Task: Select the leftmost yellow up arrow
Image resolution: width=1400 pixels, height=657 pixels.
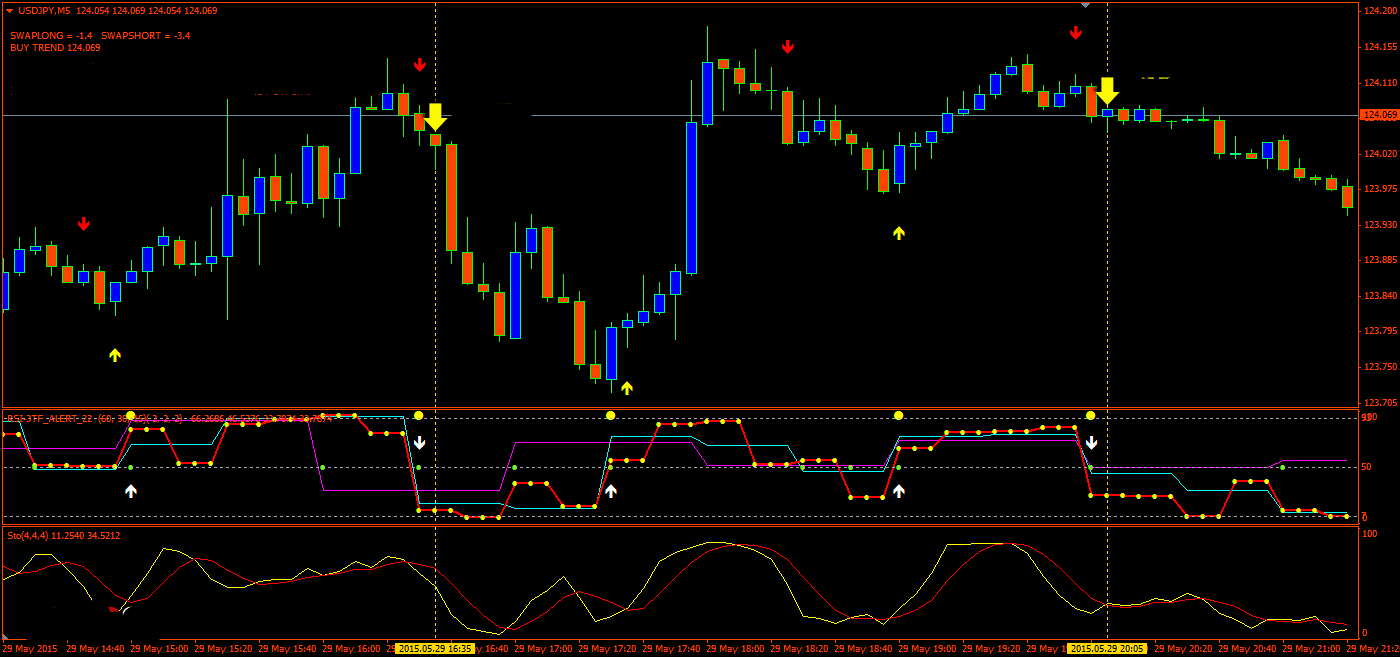Action: (115, 354)
